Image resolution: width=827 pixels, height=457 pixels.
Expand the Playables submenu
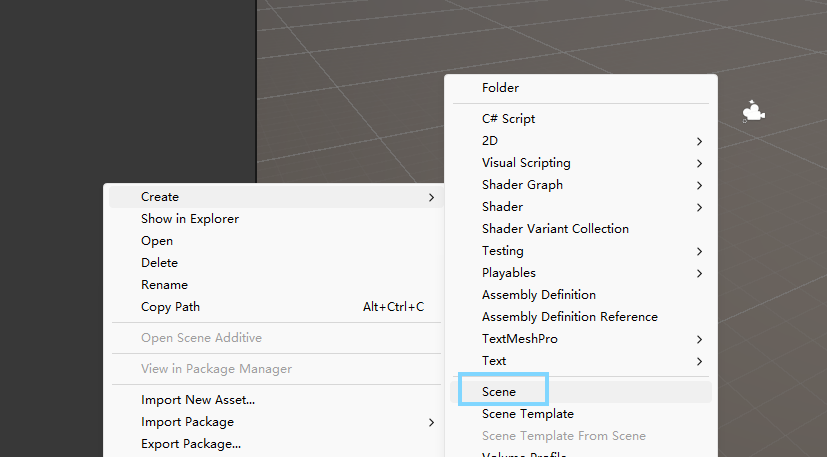(x=509, y=273)
